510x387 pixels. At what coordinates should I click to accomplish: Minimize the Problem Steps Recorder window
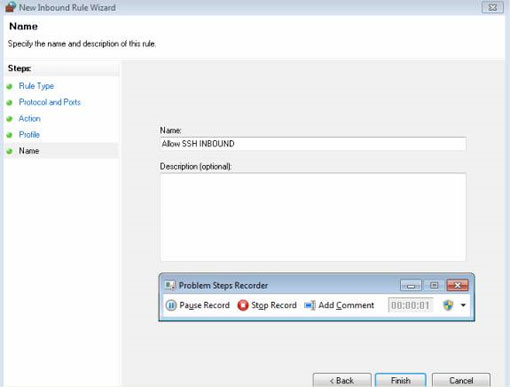[411, 285]
